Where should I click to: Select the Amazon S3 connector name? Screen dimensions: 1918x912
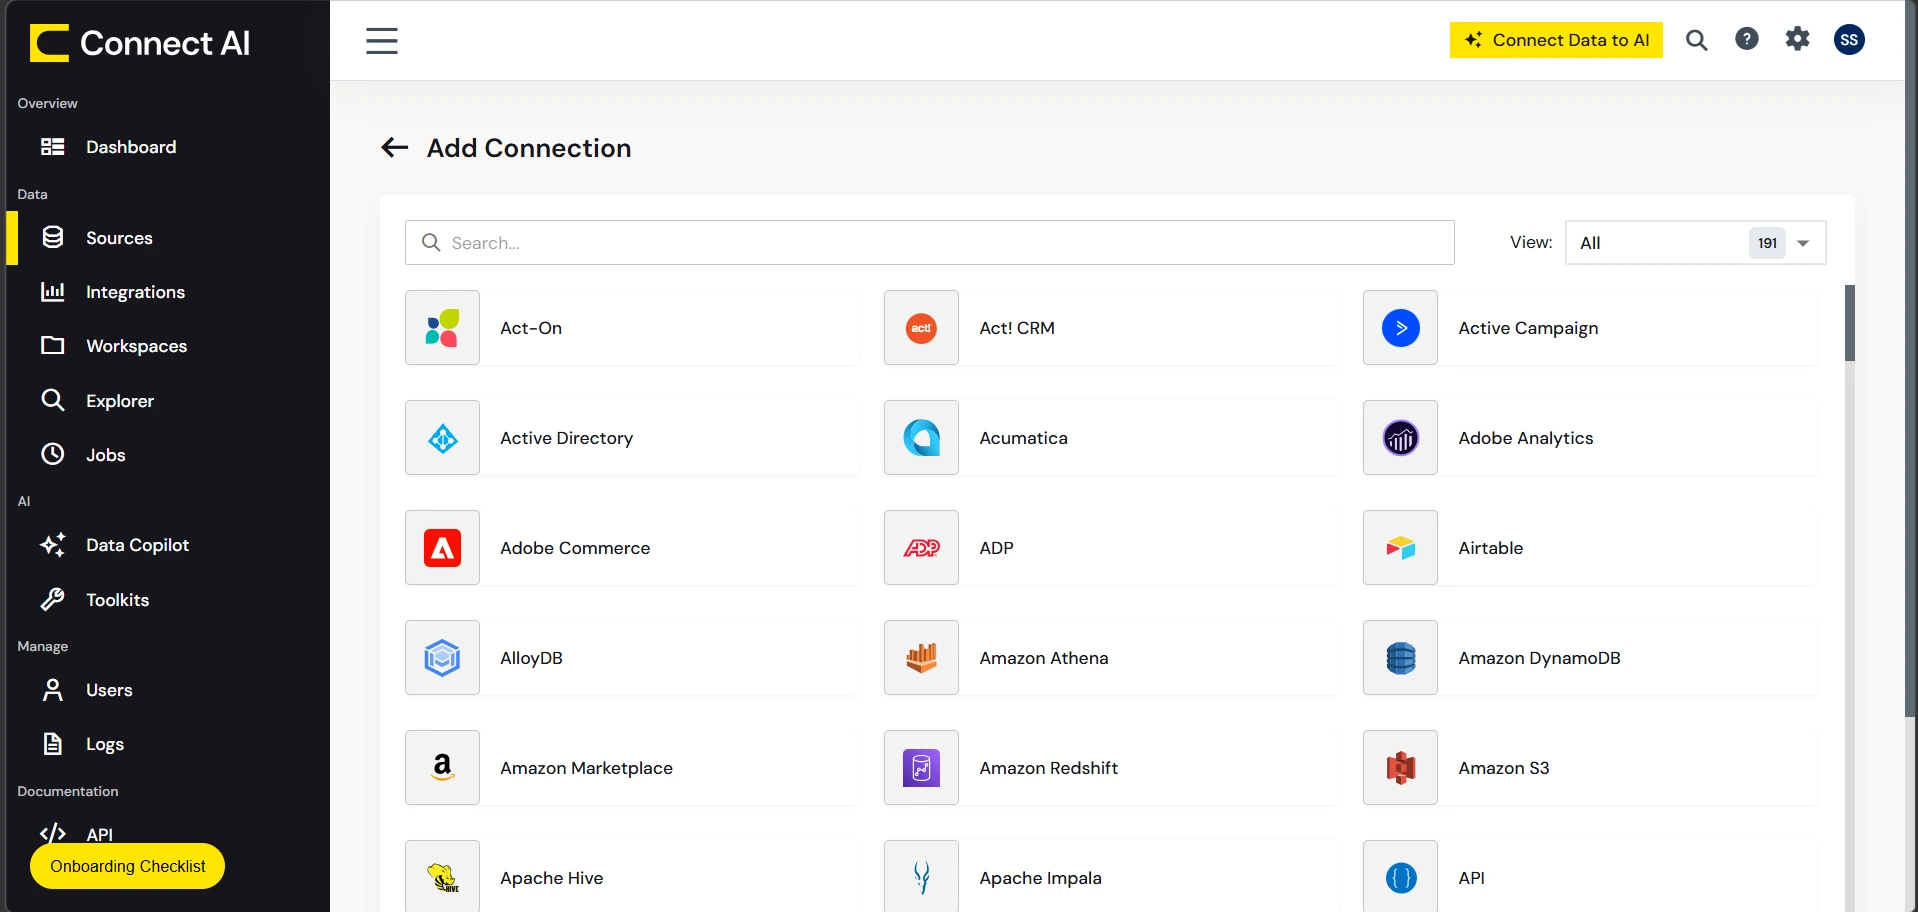1503,768
